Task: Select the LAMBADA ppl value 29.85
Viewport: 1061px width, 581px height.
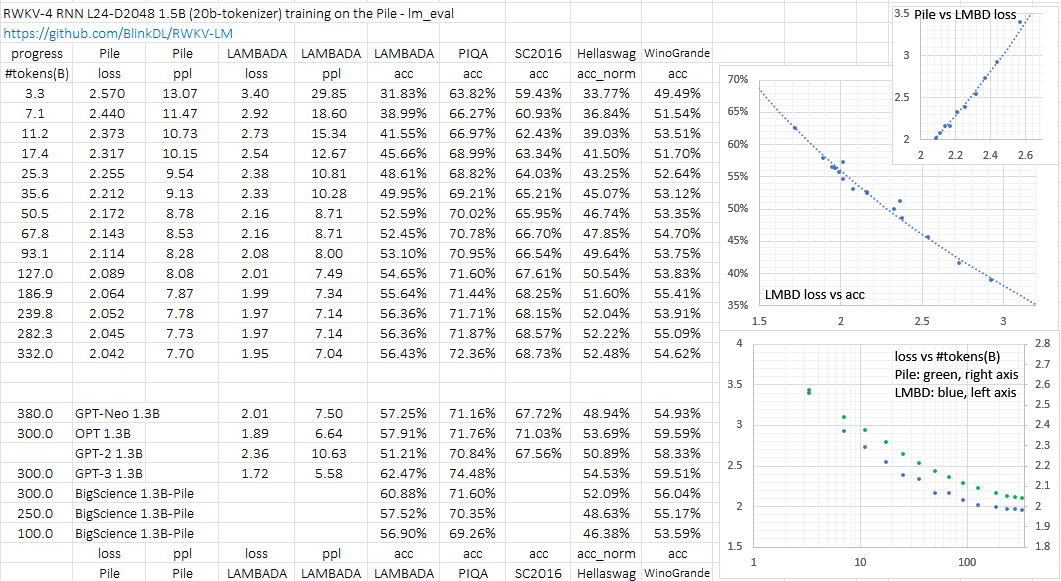Action: pyautogui.click(x=329, y=93)
